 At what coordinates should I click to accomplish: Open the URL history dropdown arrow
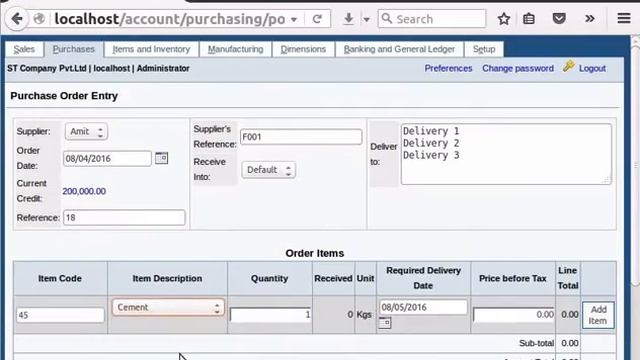(294, 19)
